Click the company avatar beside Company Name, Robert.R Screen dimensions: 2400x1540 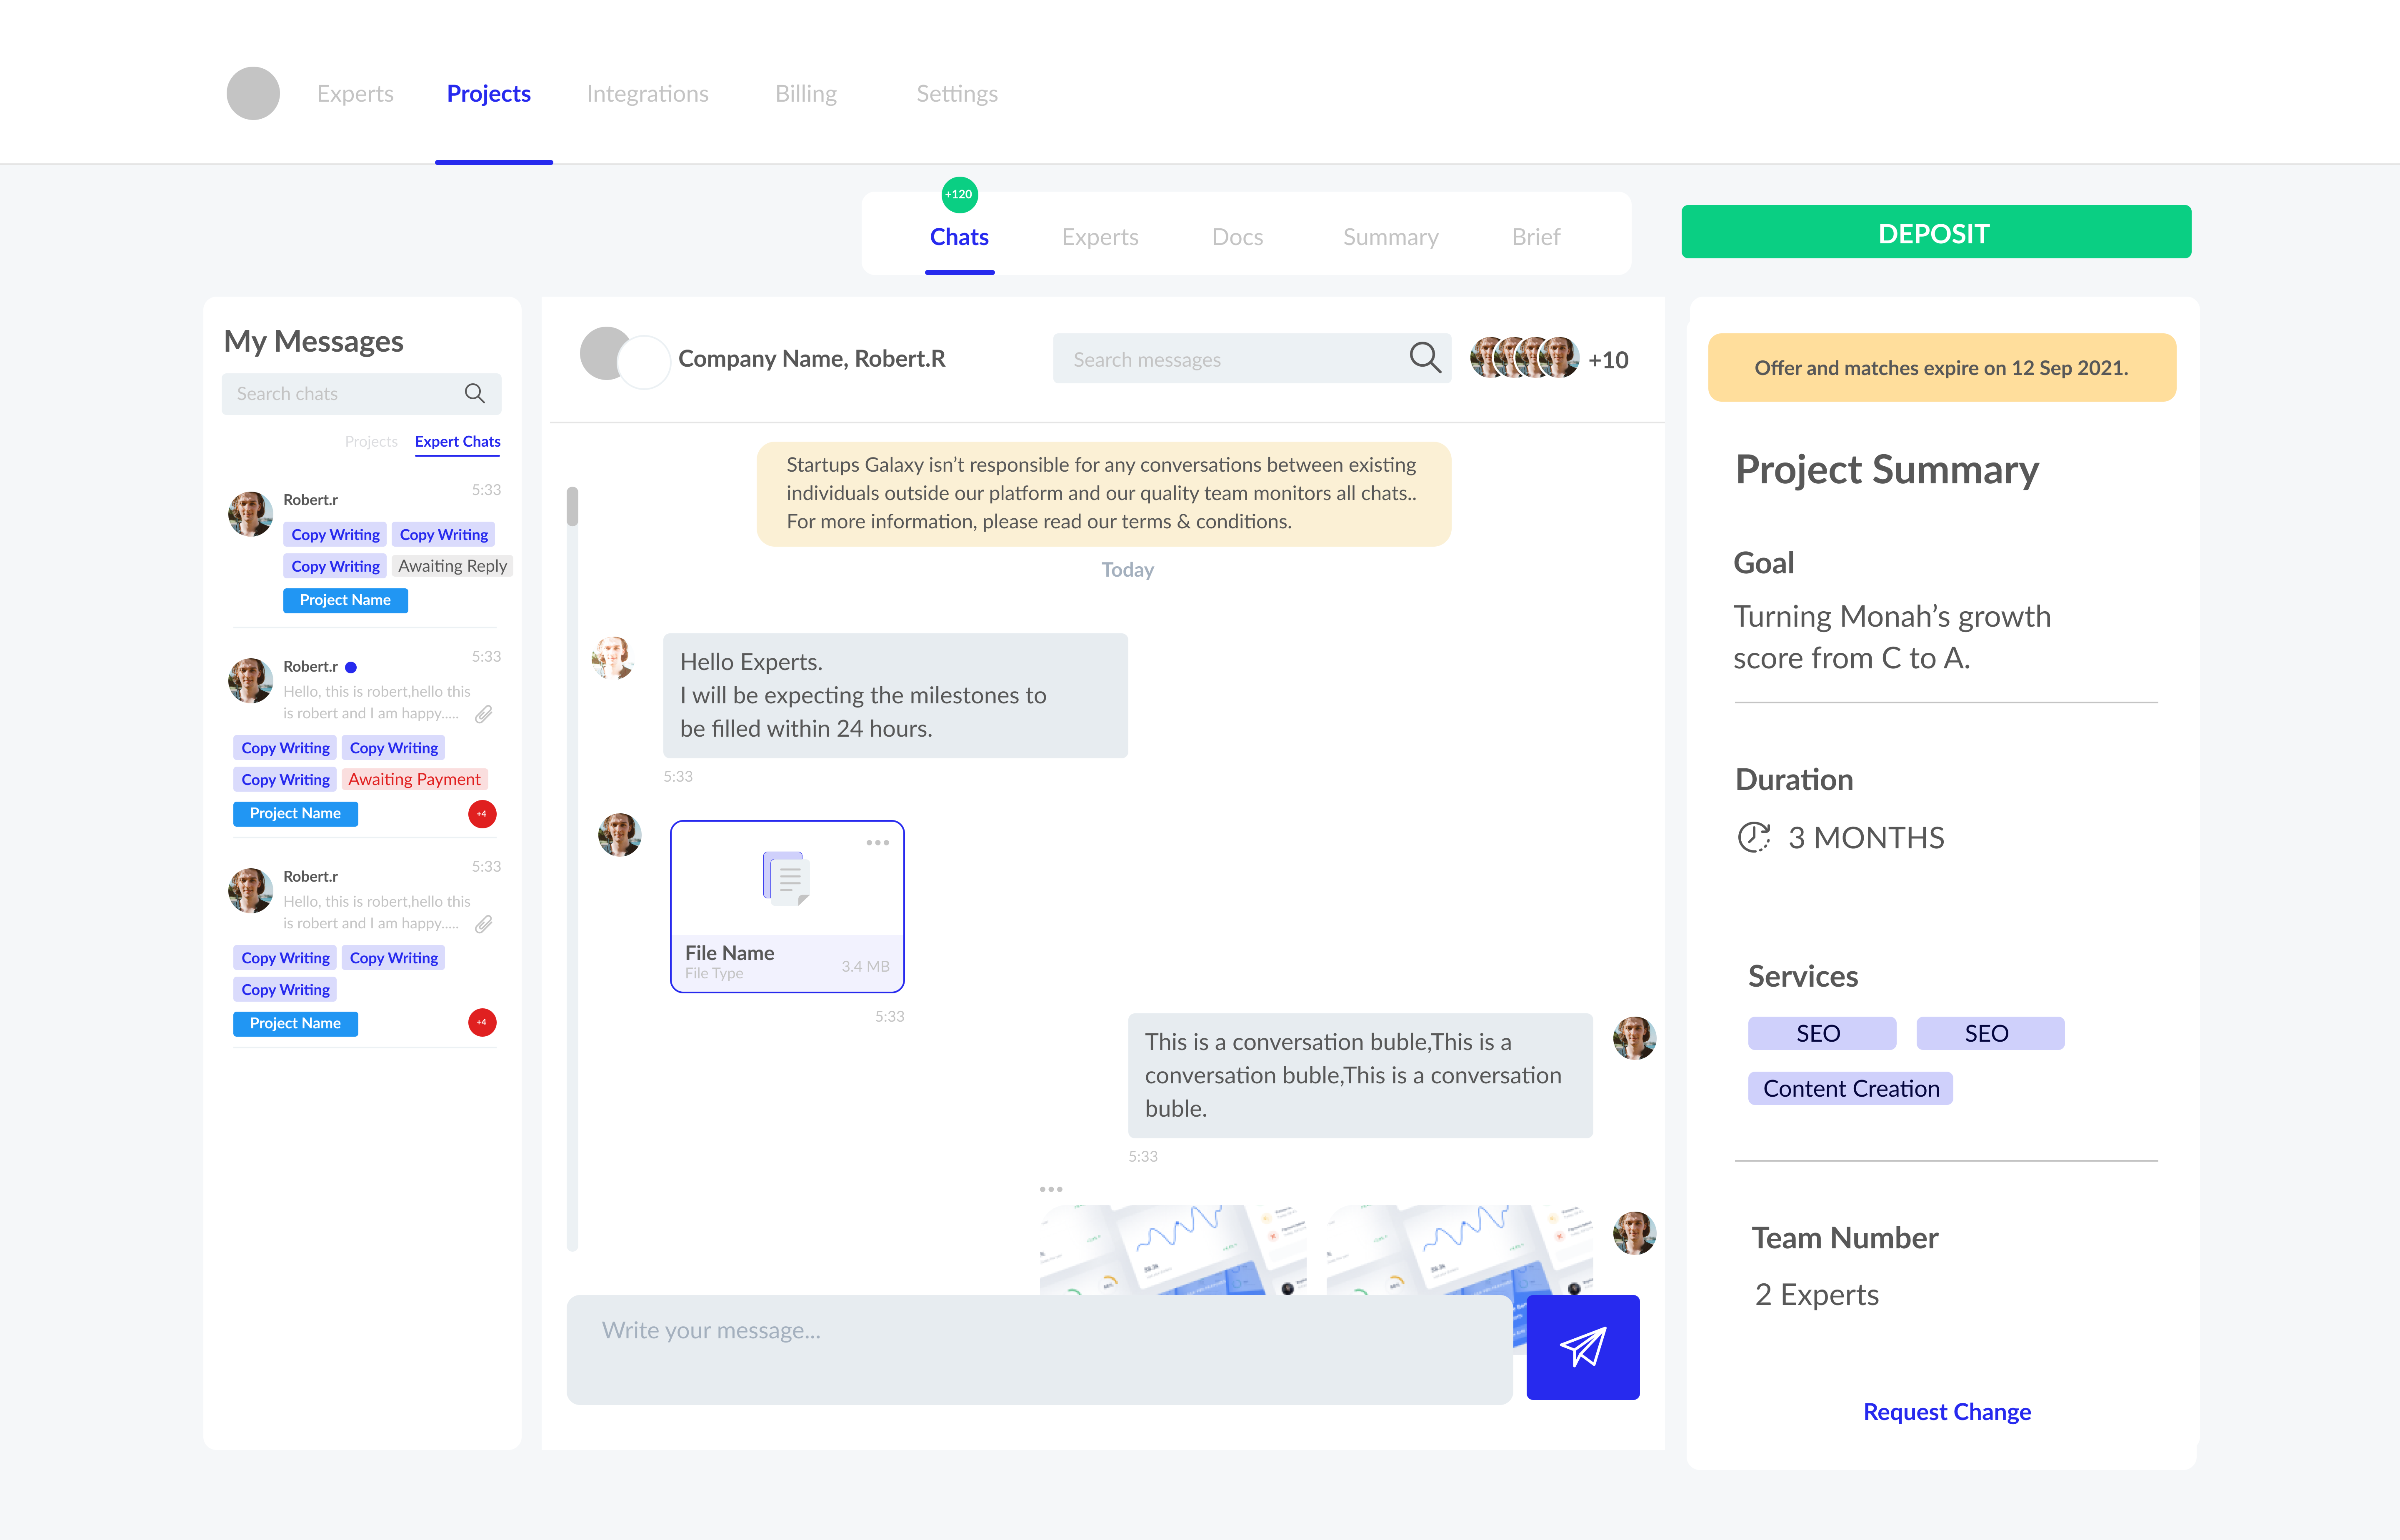[624, 358]
